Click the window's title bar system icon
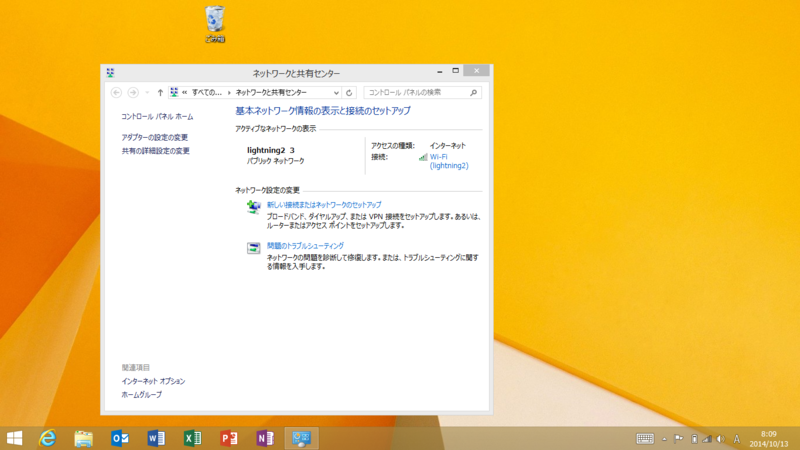The width and height of the screenshot is (800, 450). point(110,72)
